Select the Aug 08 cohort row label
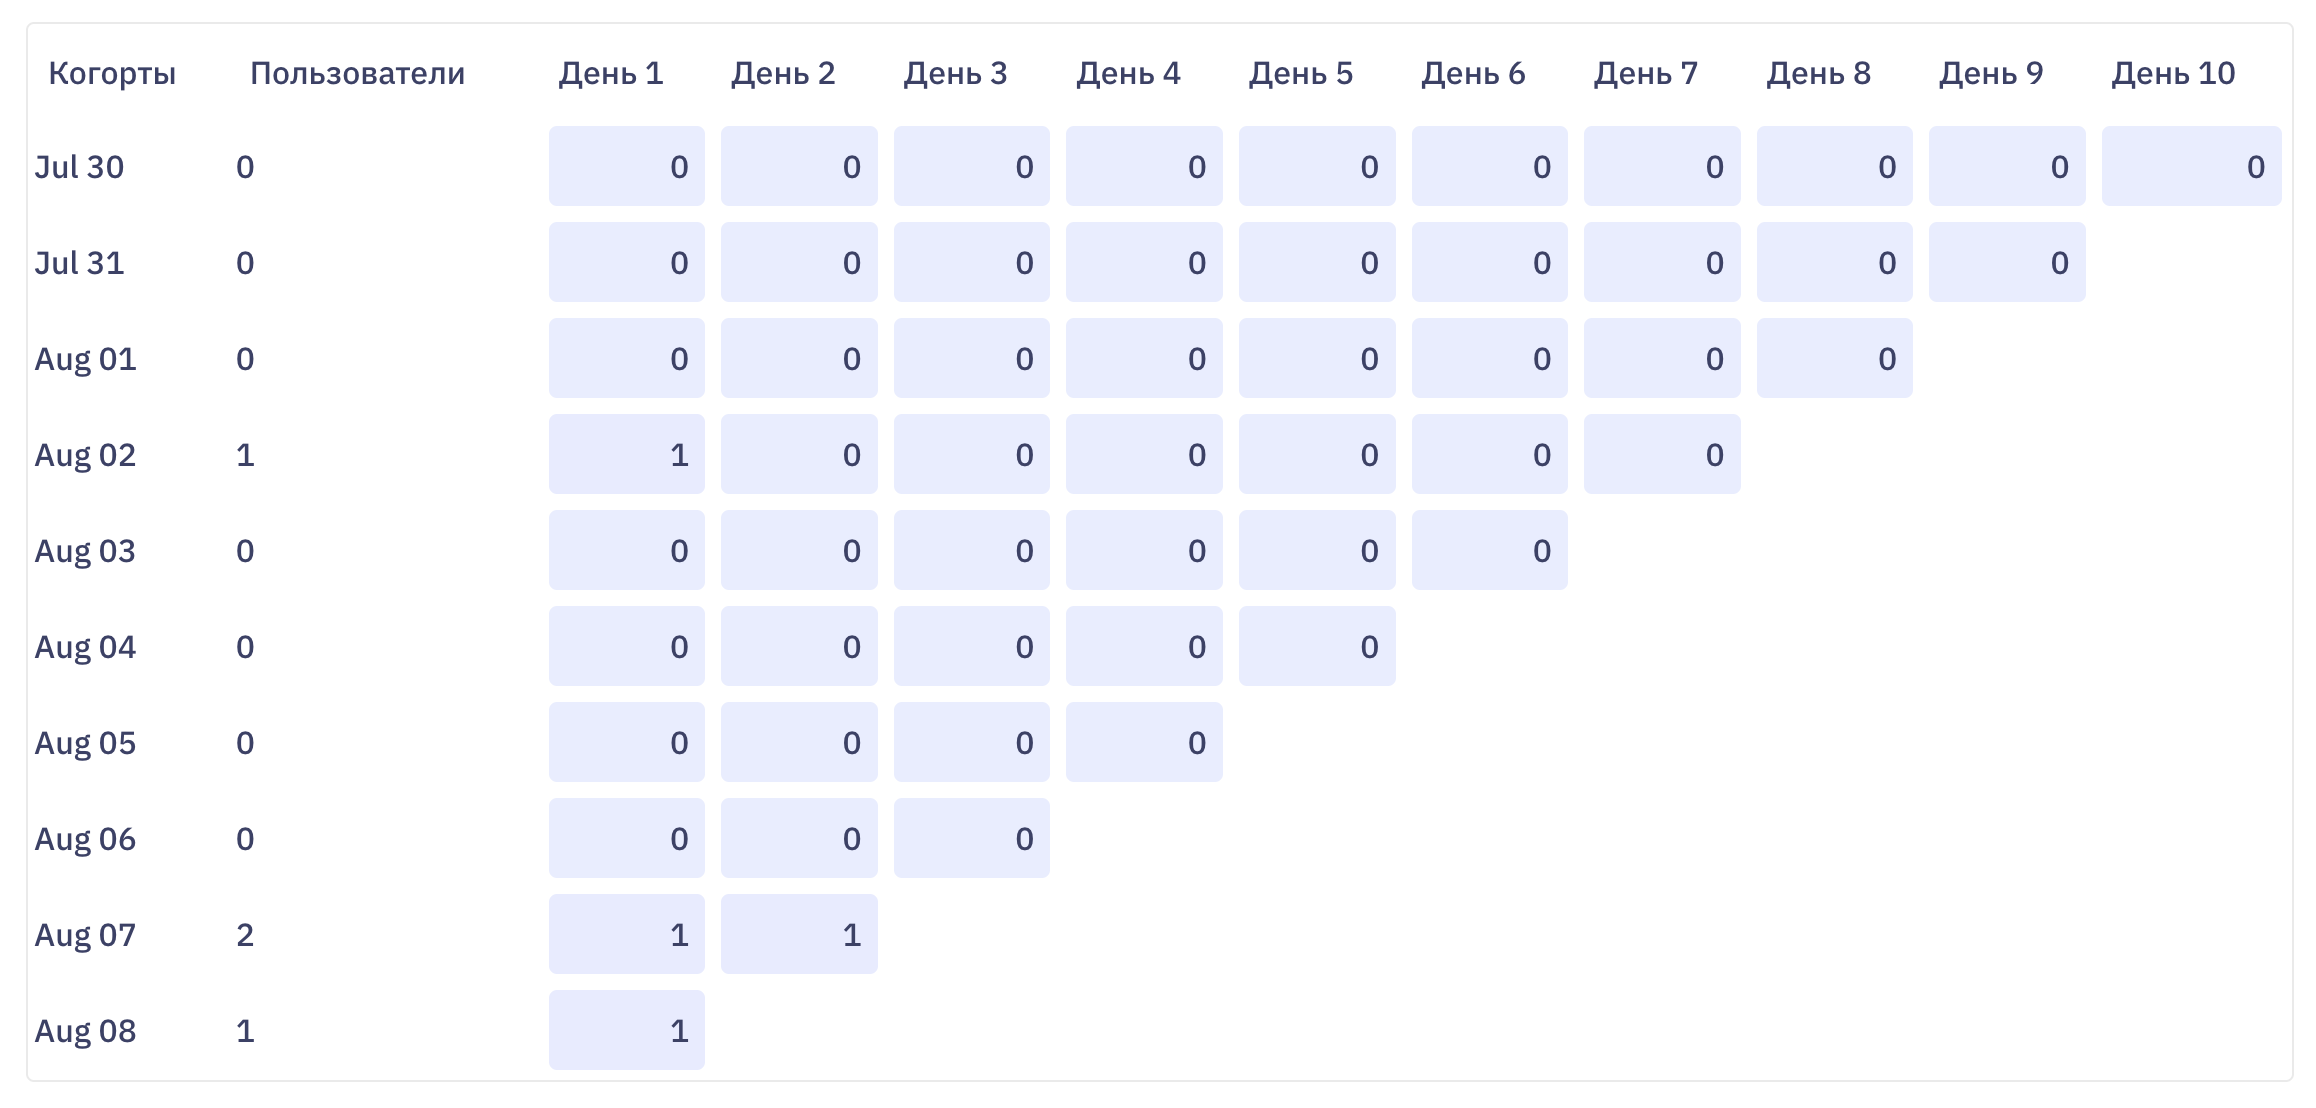The width and height of the screenshot is (2316, 1108). [x=85, y=1031]
